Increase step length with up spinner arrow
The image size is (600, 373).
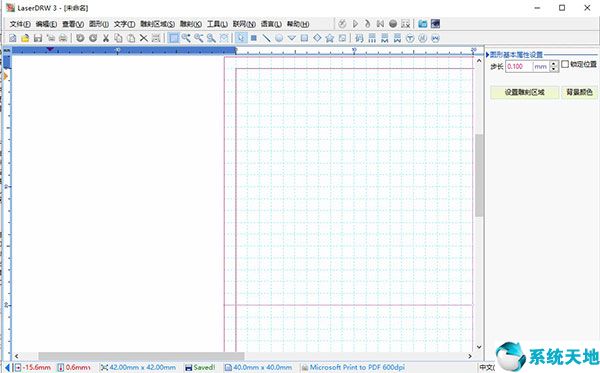pos(554,64)
